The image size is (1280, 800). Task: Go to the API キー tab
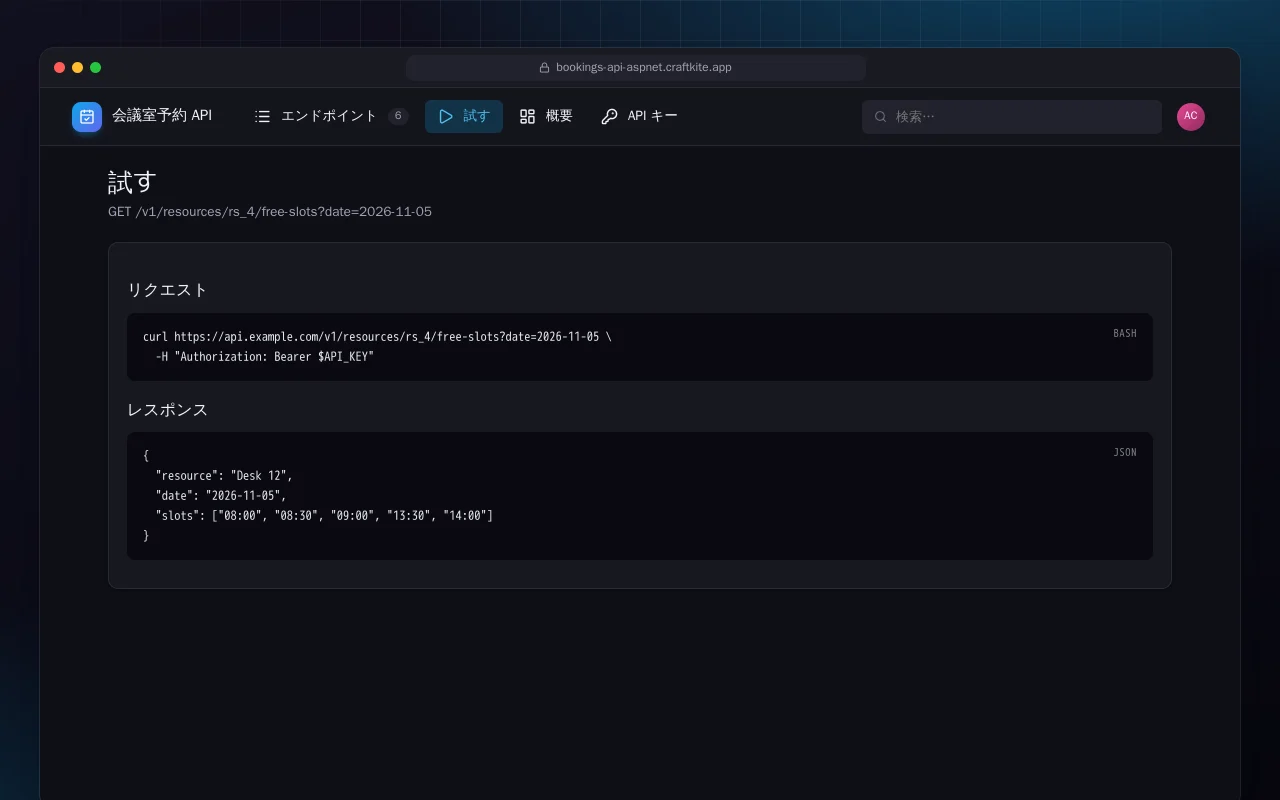click(x=639, y=116)
